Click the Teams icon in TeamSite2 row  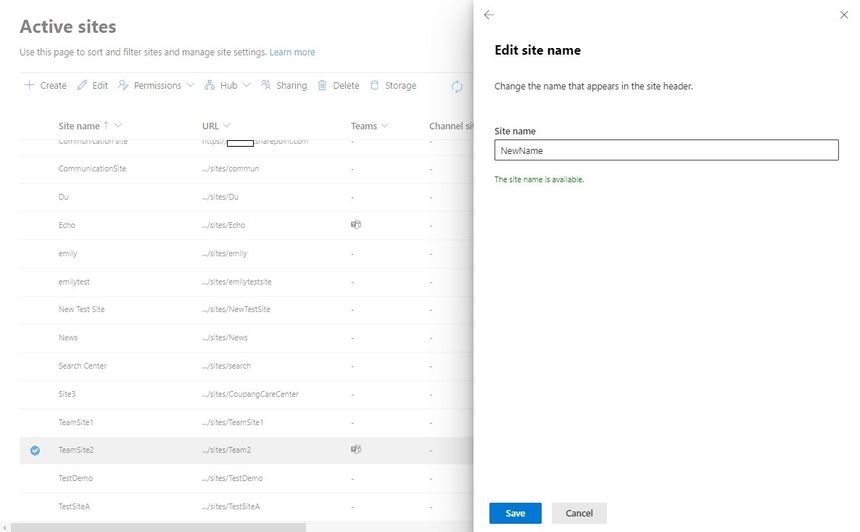[x=356, y=449]
